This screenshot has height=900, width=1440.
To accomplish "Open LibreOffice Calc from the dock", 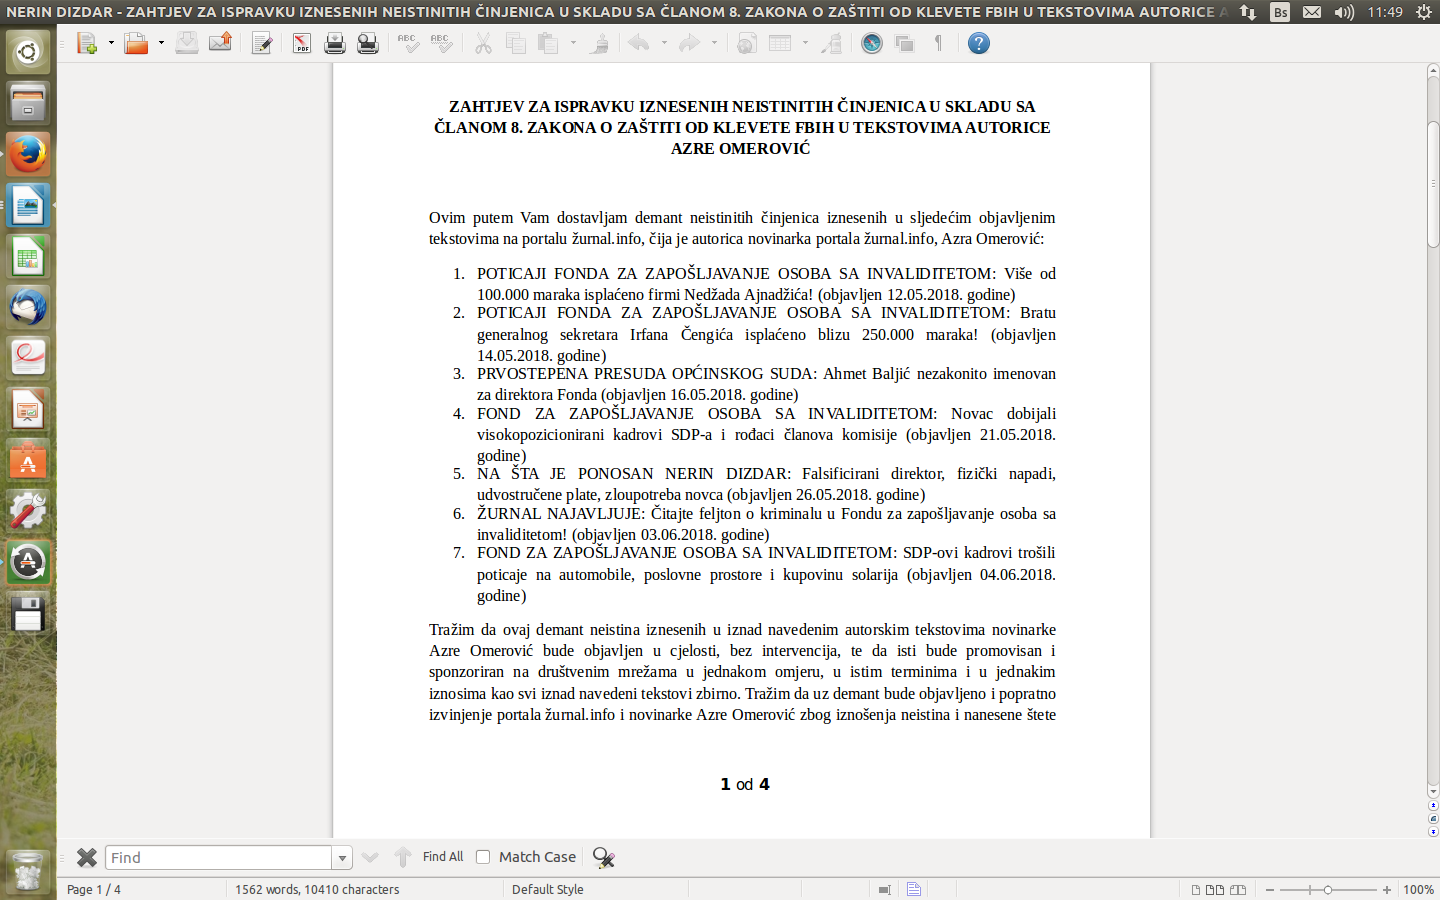I will pos(28,256).
